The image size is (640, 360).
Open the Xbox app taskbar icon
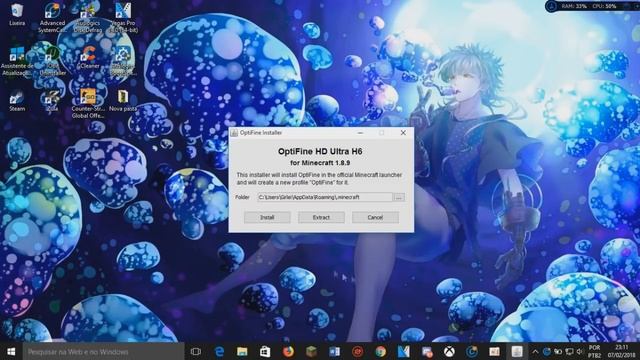point(449,351)
